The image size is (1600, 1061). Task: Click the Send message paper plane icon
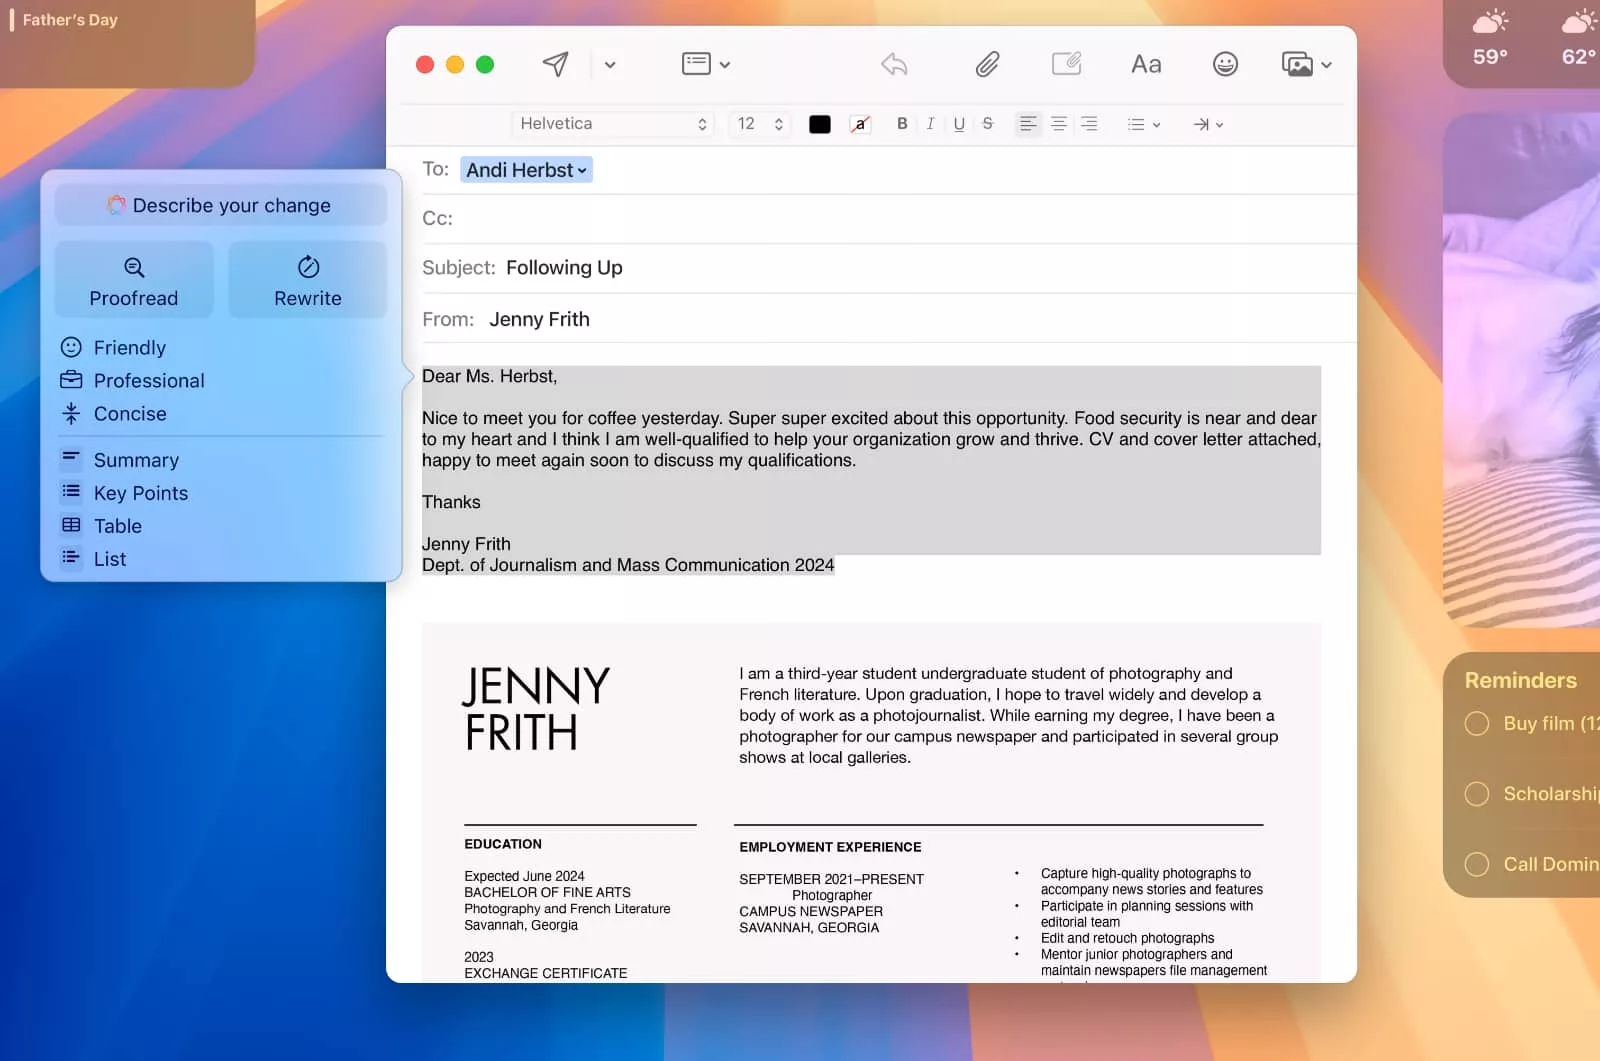555,65
